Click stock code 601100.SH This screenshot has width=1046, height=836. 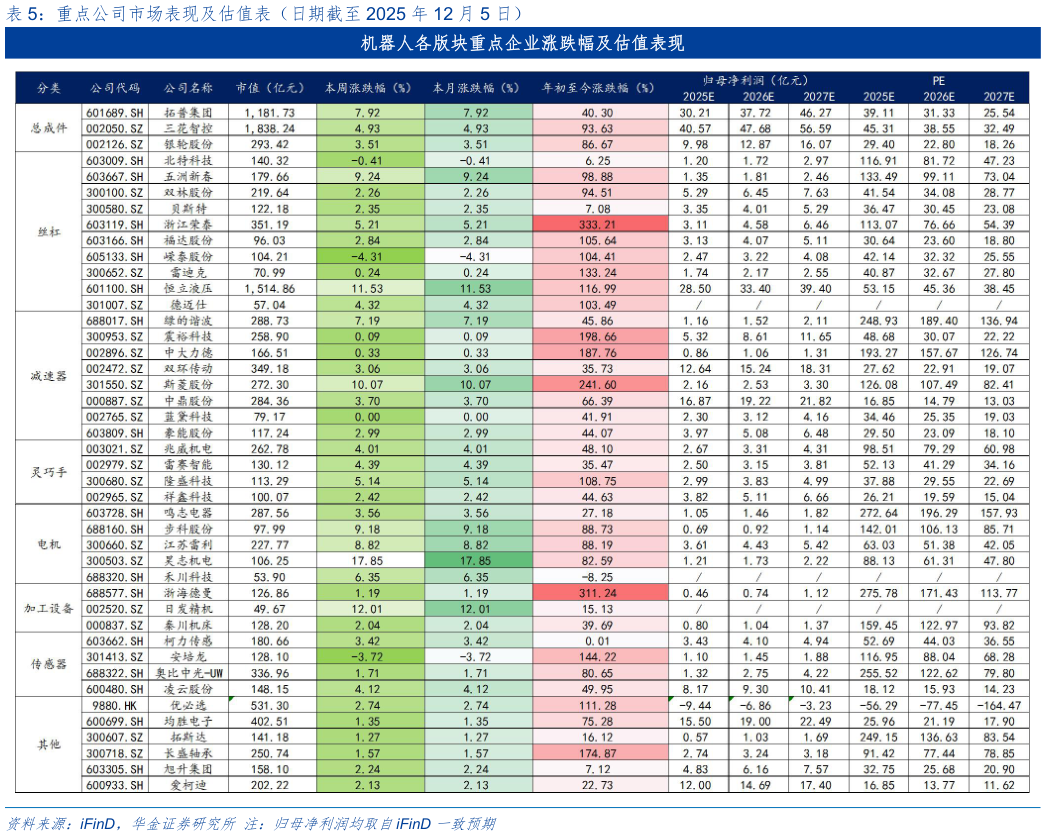112,288
